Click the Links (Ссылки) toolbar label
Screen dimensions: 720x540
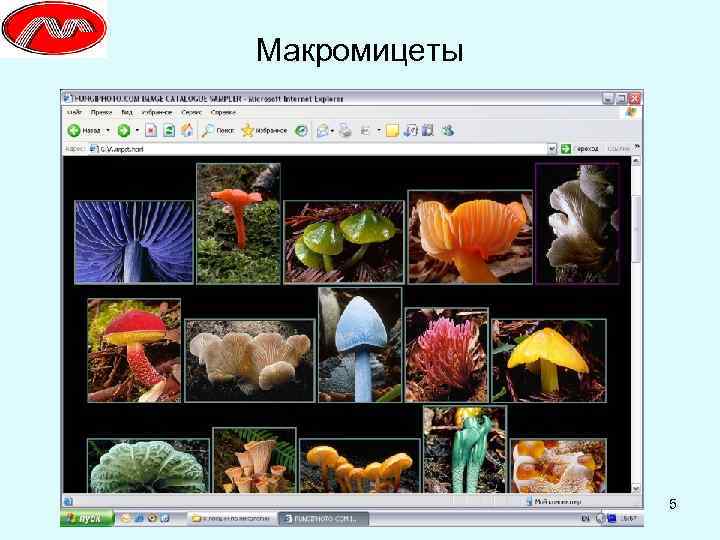618,148
